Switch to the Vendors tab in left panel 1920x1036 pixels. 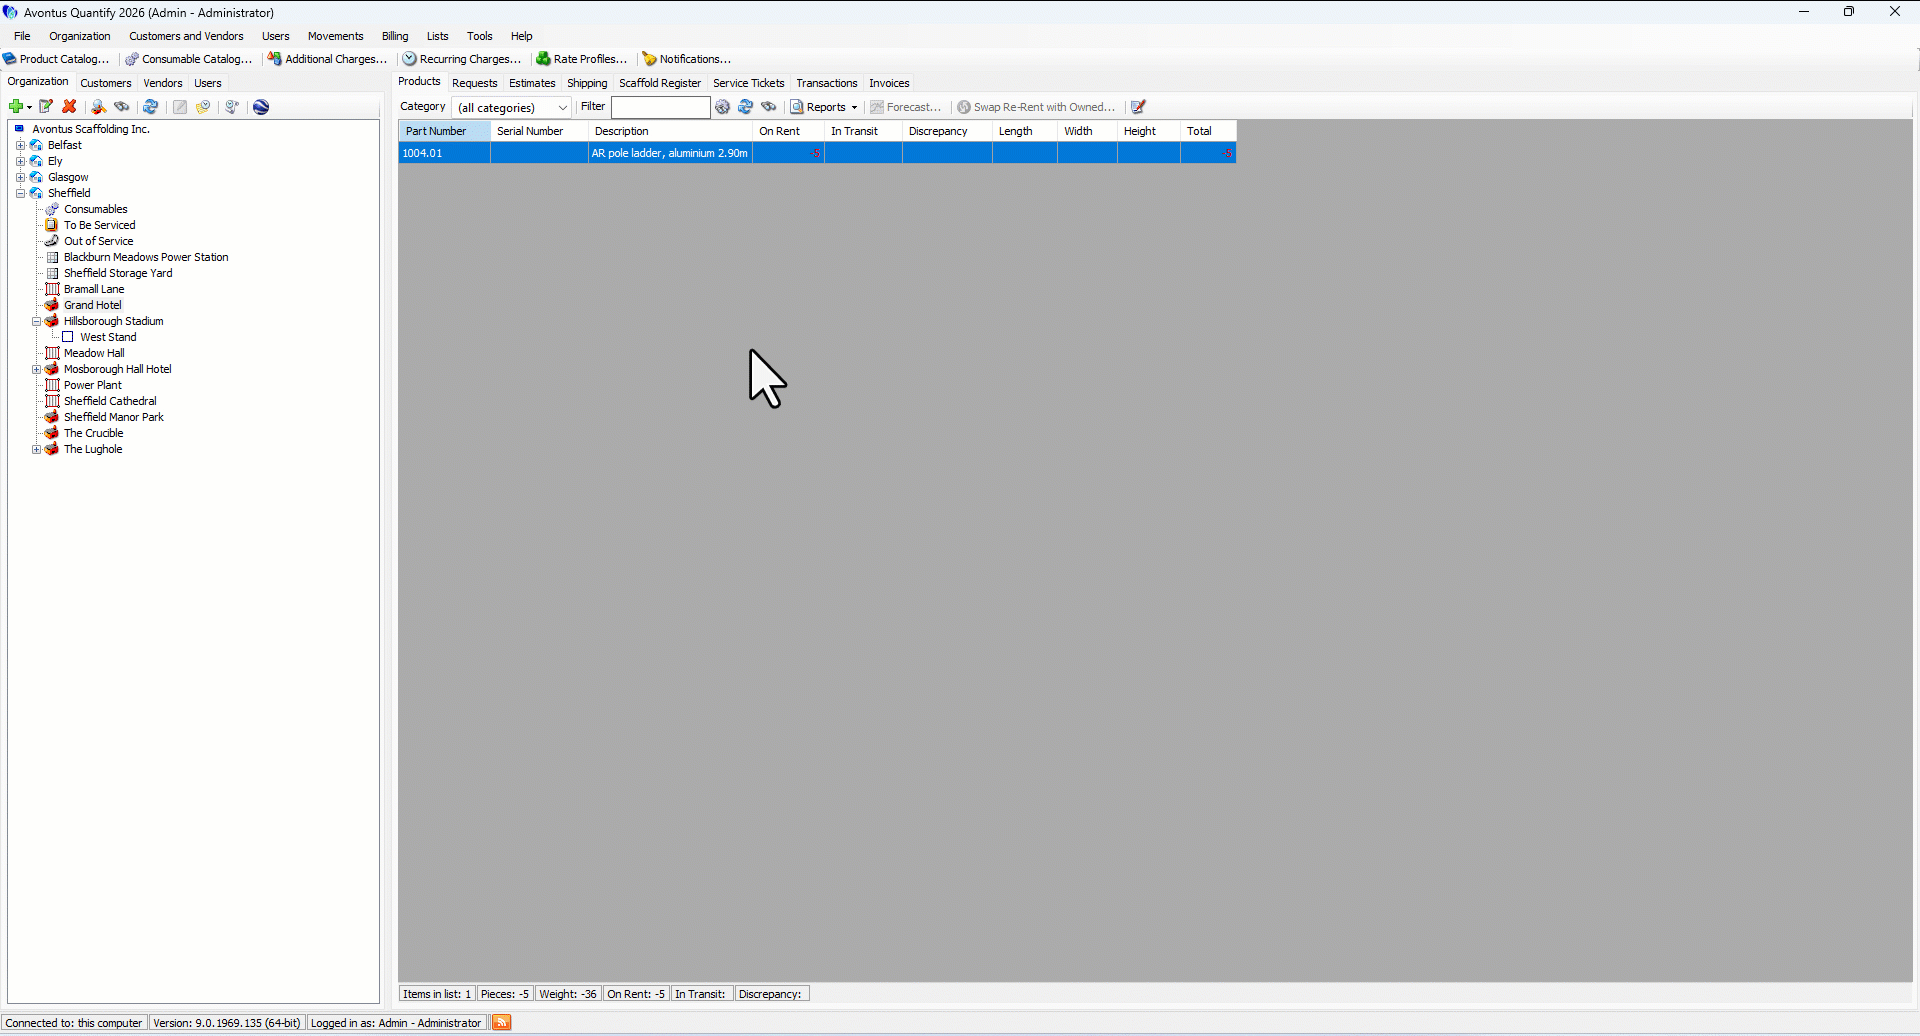pyautogui.click(x=163, y=83)
